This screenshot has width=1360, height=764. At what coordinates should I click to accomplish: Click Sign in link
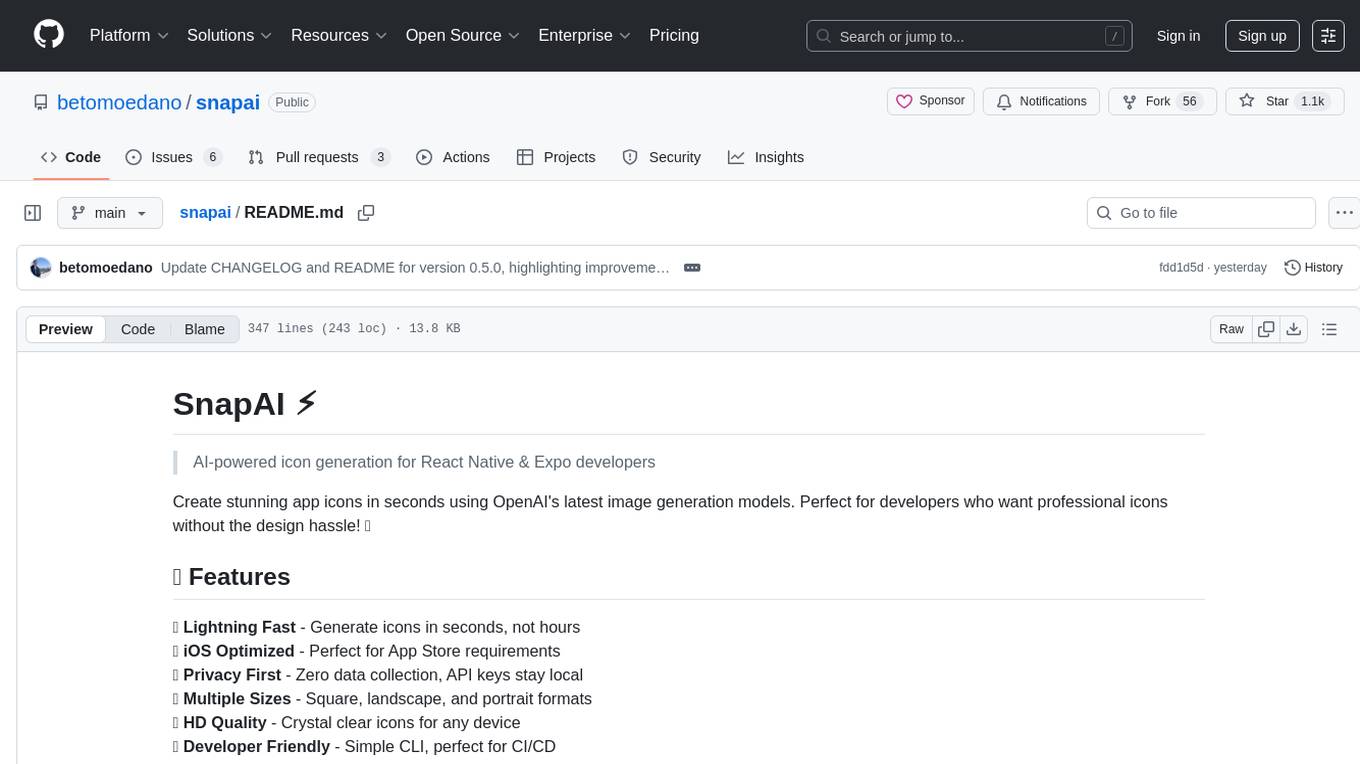pyautogui.click(x=1178, y=36)
